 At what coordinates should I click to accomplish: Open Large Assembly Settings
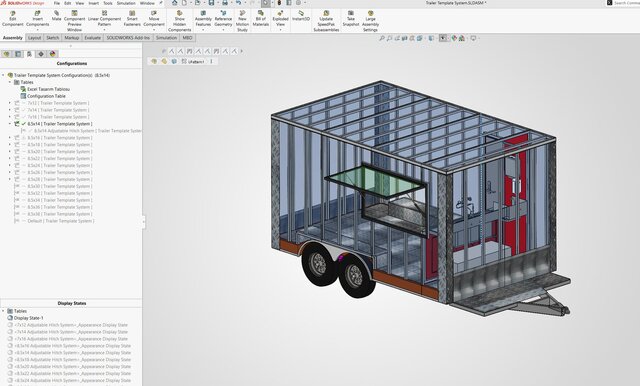(370, 21)
